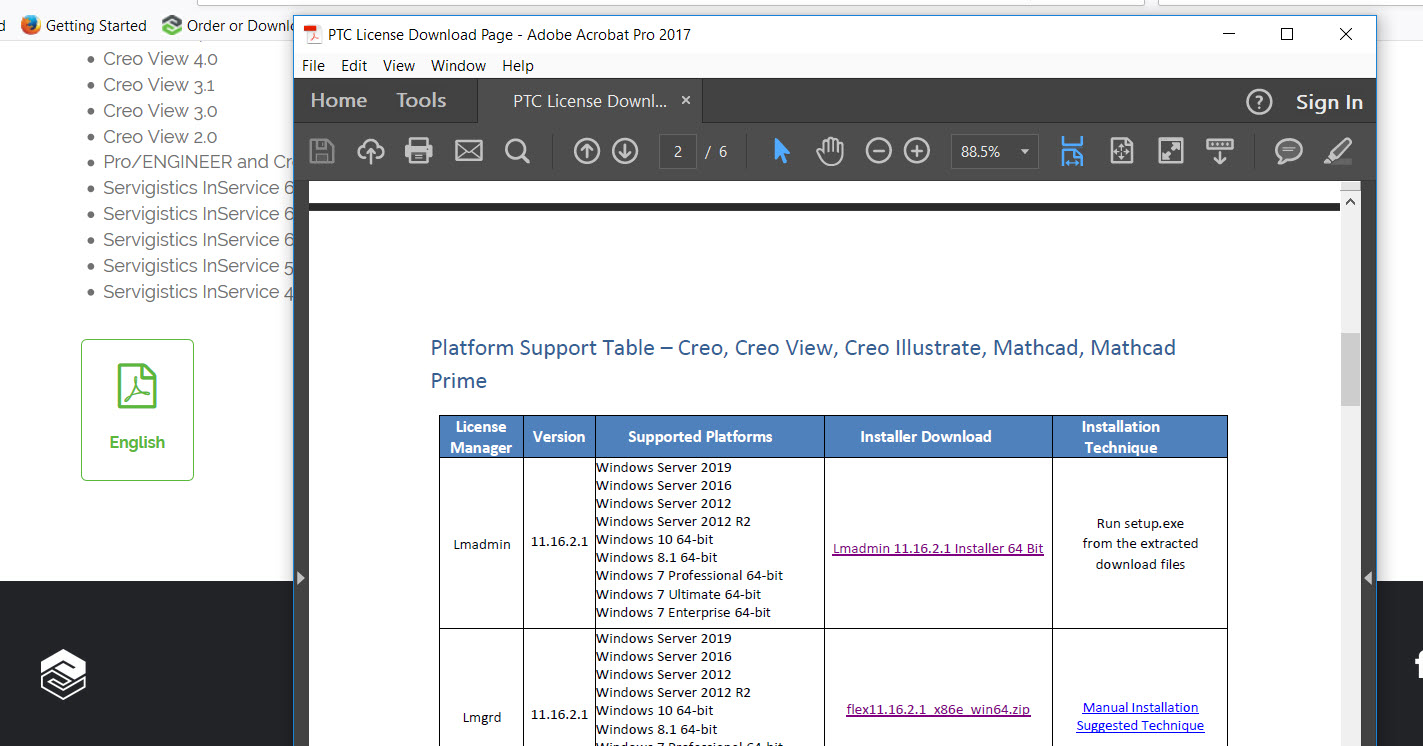Toggle continuous scrolling page view mode
1423x746 pixels.
point(1072,150)
